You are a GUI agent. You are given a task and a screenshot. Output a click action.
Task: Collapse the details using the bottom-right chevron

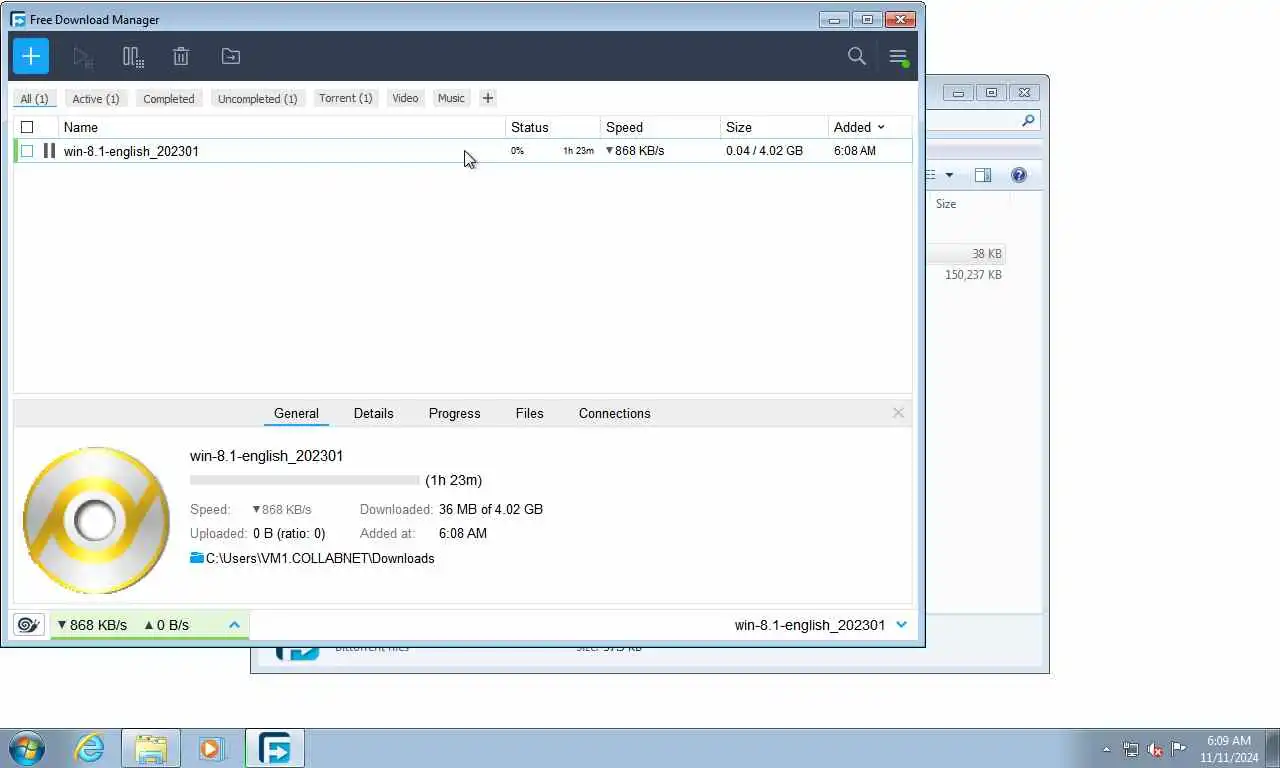[902, 625]
